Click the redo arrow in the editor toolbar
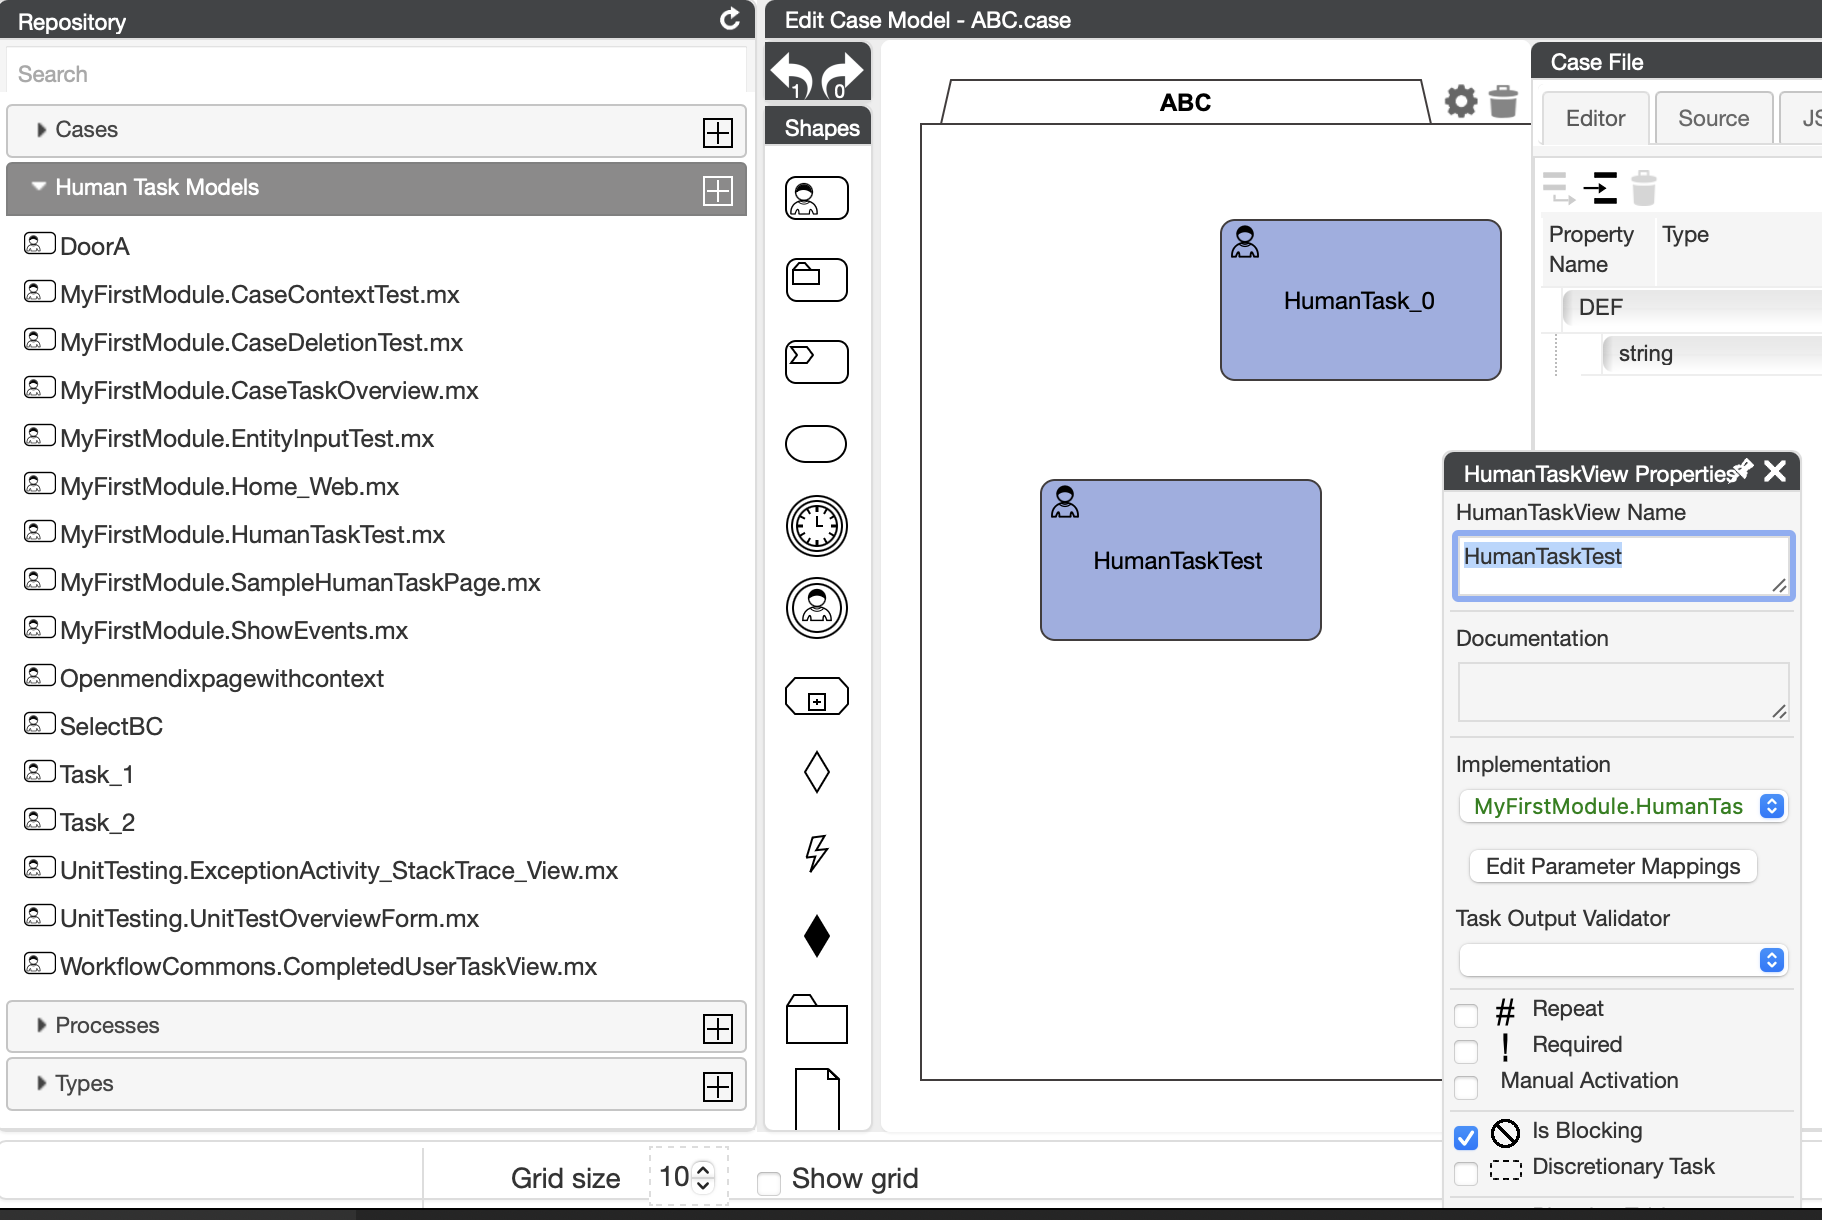 point(842,73)
